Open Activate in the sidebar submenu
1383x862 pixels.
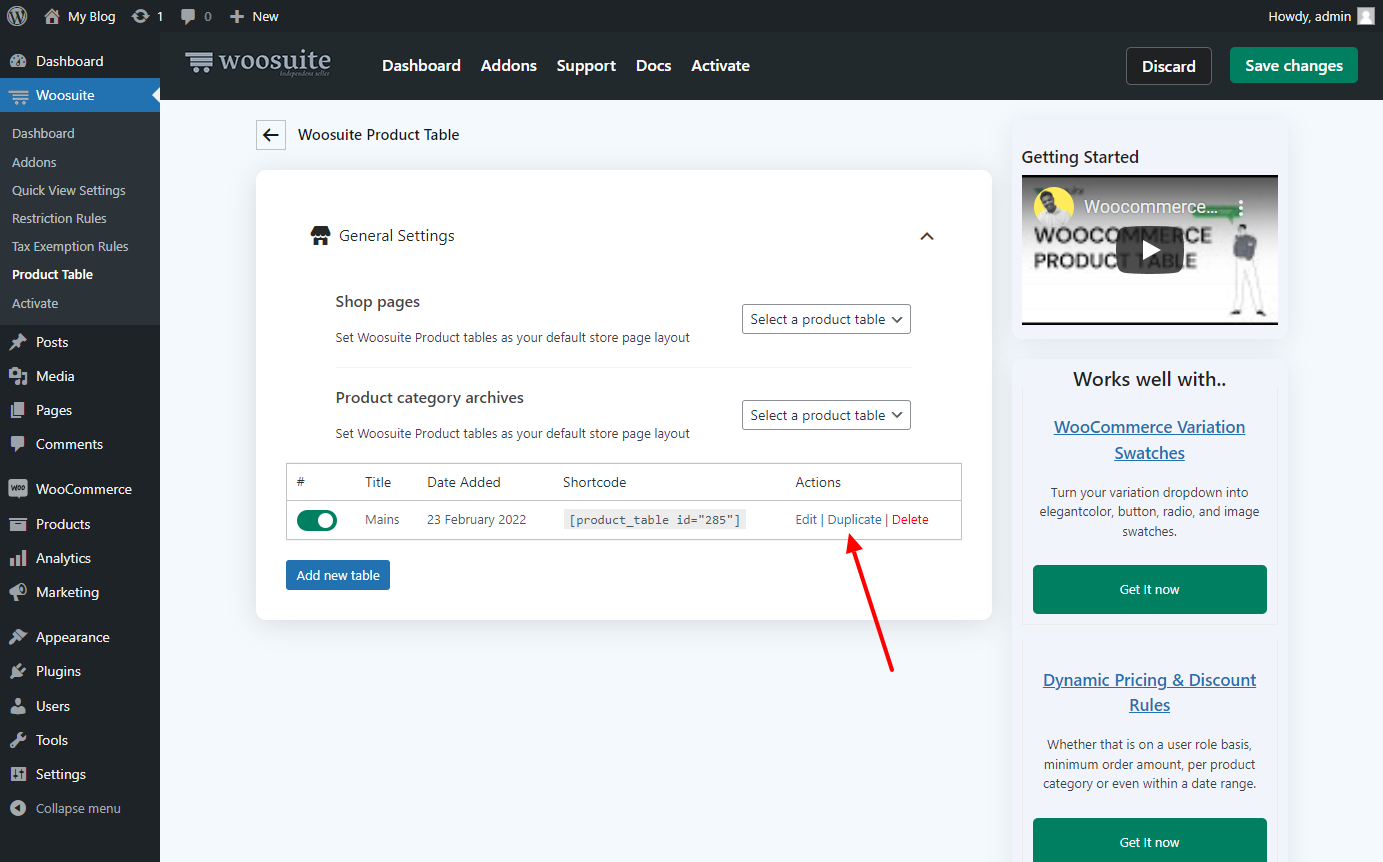pyautogui.click(x=35, y=303)
